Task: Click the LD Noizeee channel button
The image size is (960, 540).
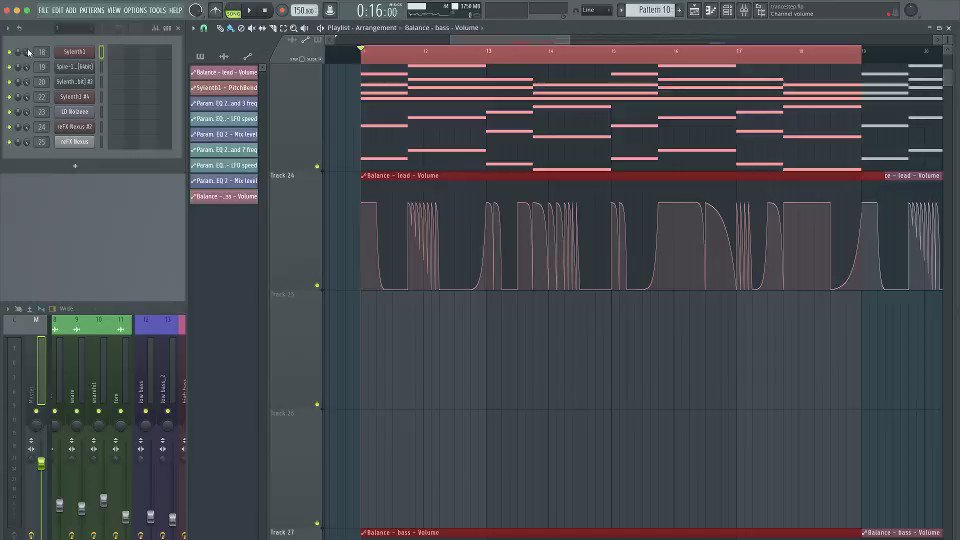Action: point(75,112)
